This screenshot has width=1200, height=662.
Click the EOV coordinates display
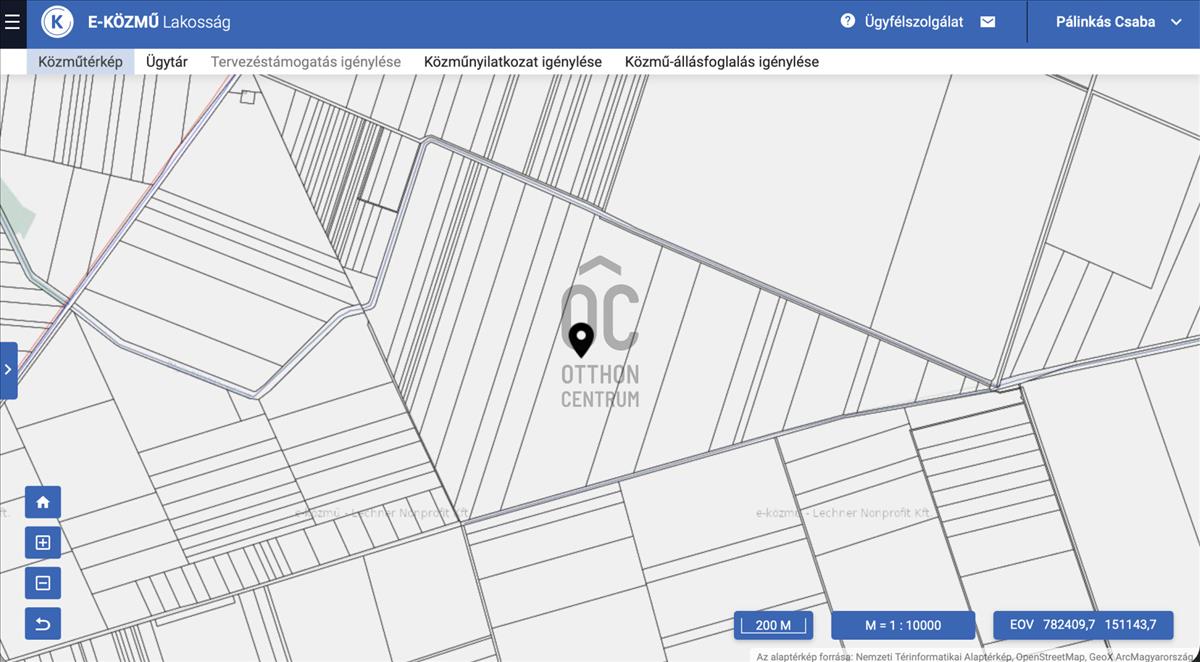coord(1082,625)
